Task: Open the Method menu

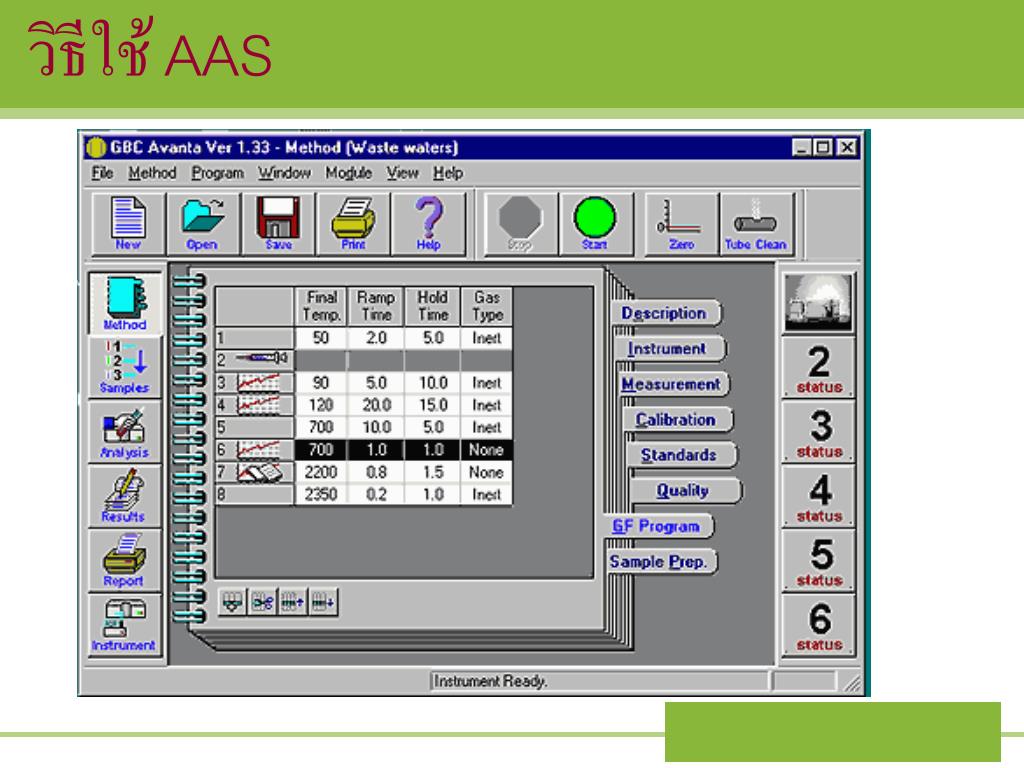Action: pyautogui.click(x=152, y=173)
